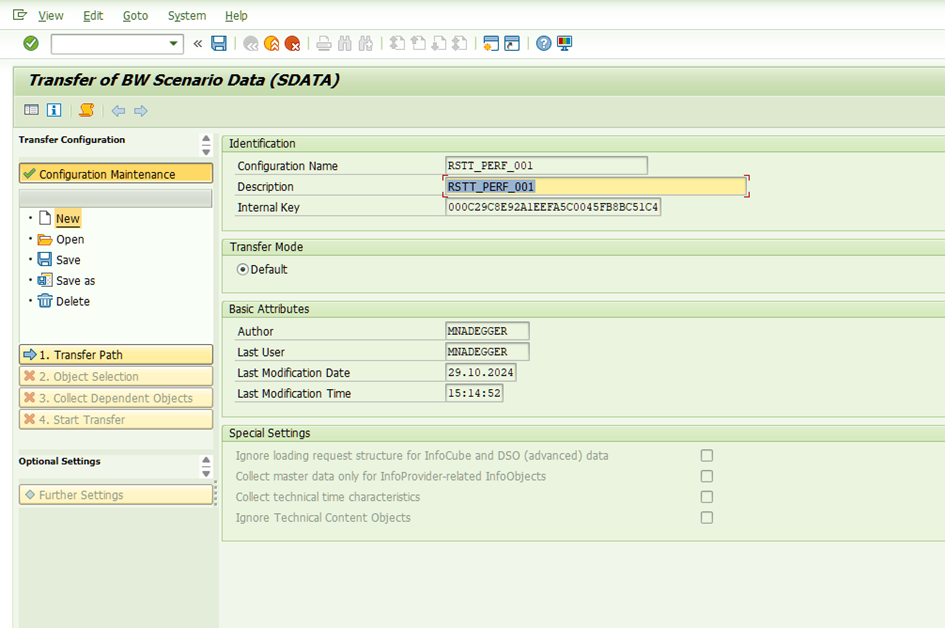Click the orange scroll log icon
The height and width of the screenshot is (628, 945).
(x=86, y=110)
